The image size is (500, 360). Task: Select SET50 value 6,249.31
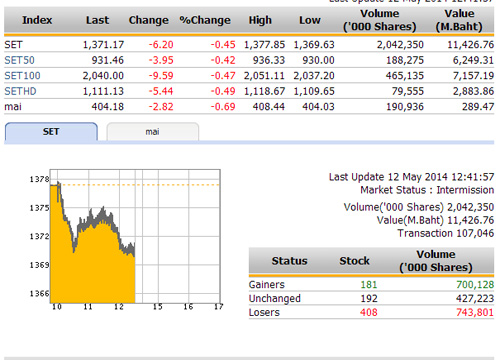pos(473,60)
